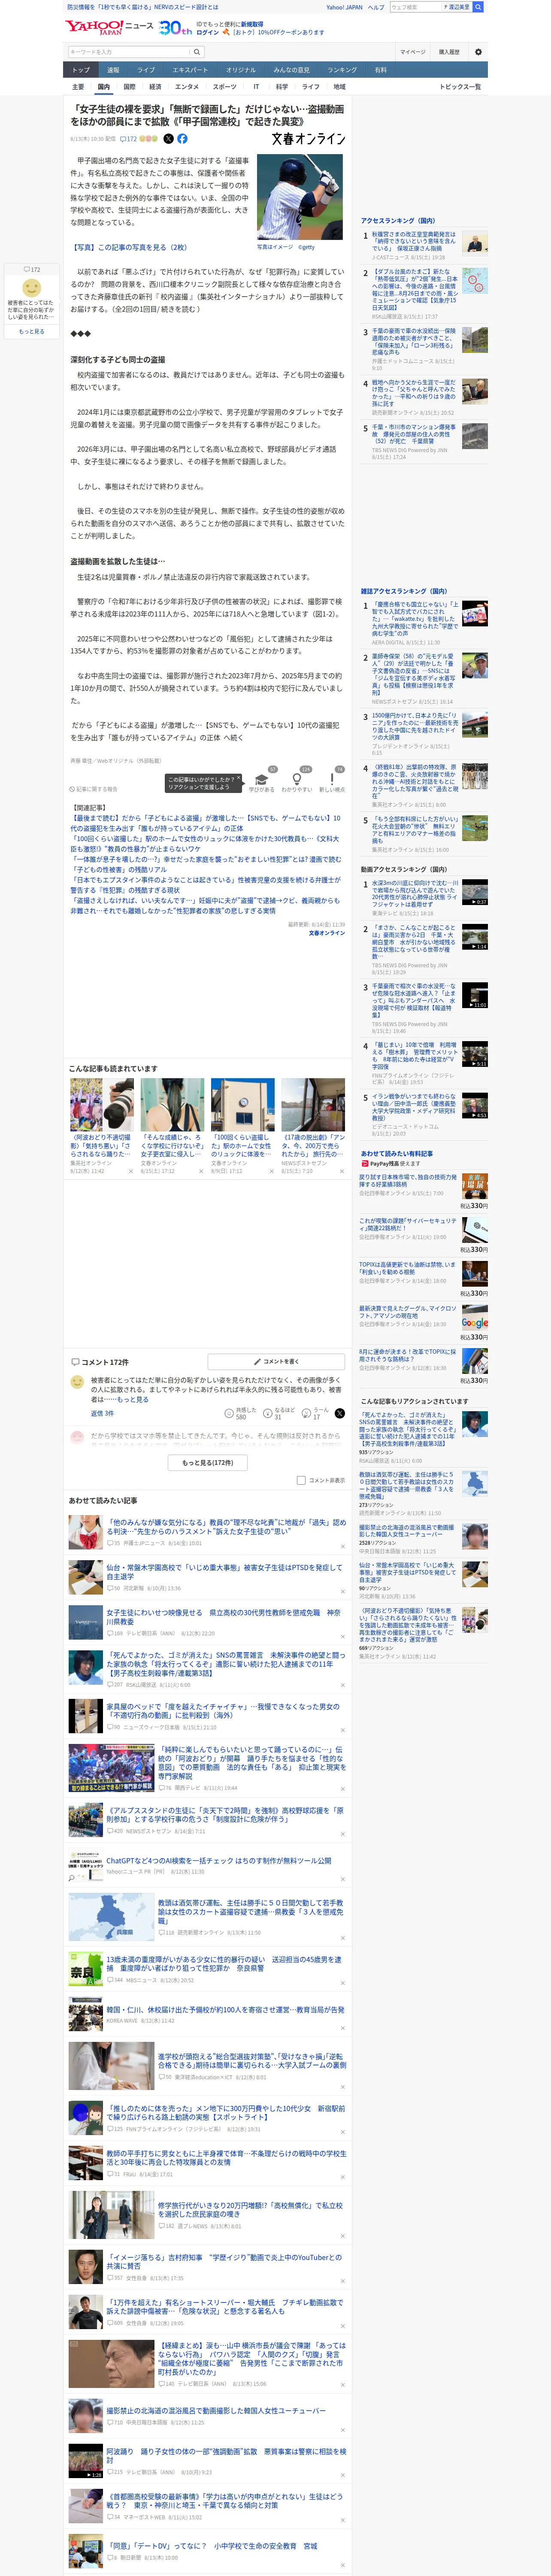Select the スポーツ category tab
The image size is (551, 2576).
[225, 87]
